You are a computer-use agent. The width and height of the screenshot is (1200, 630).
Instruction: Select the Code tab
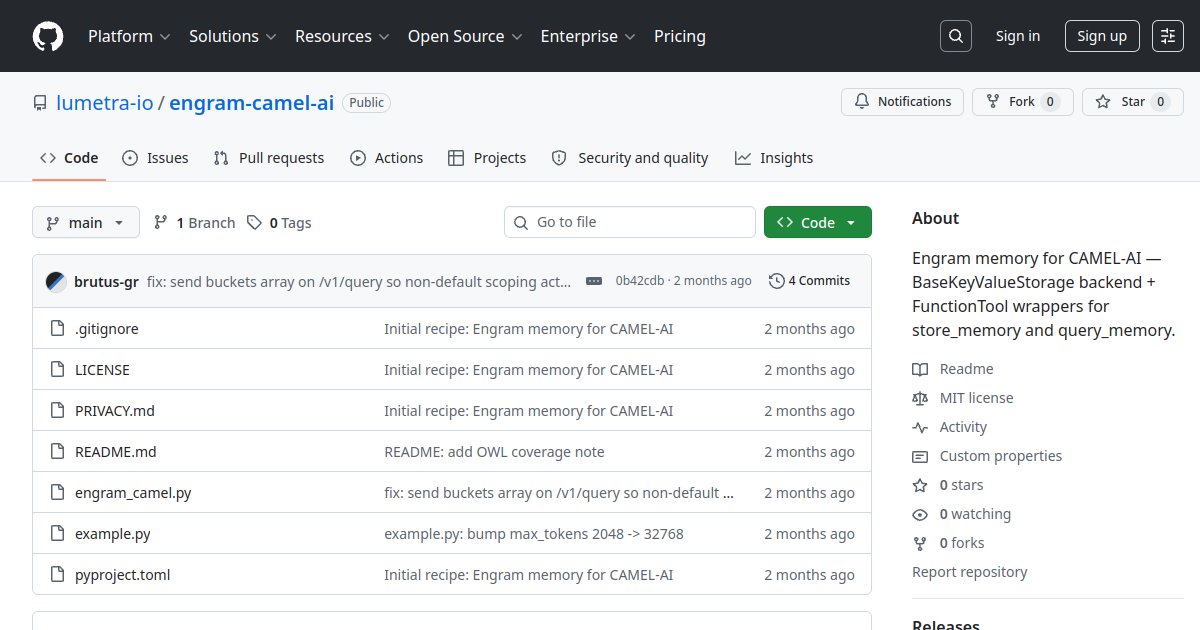pyautogui.click(x=69, y=158)
